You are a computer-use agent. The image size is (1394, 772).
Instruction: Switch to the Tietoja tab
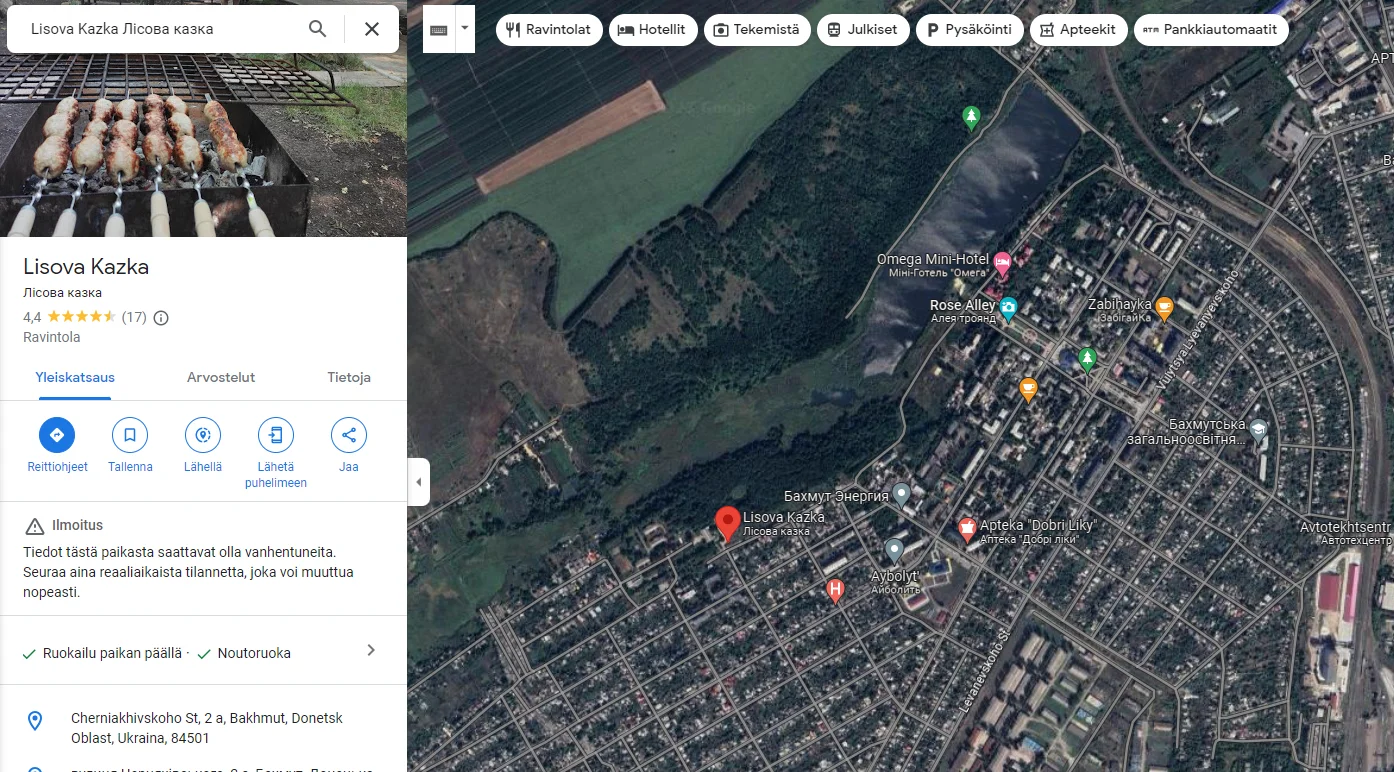[349, 377]
